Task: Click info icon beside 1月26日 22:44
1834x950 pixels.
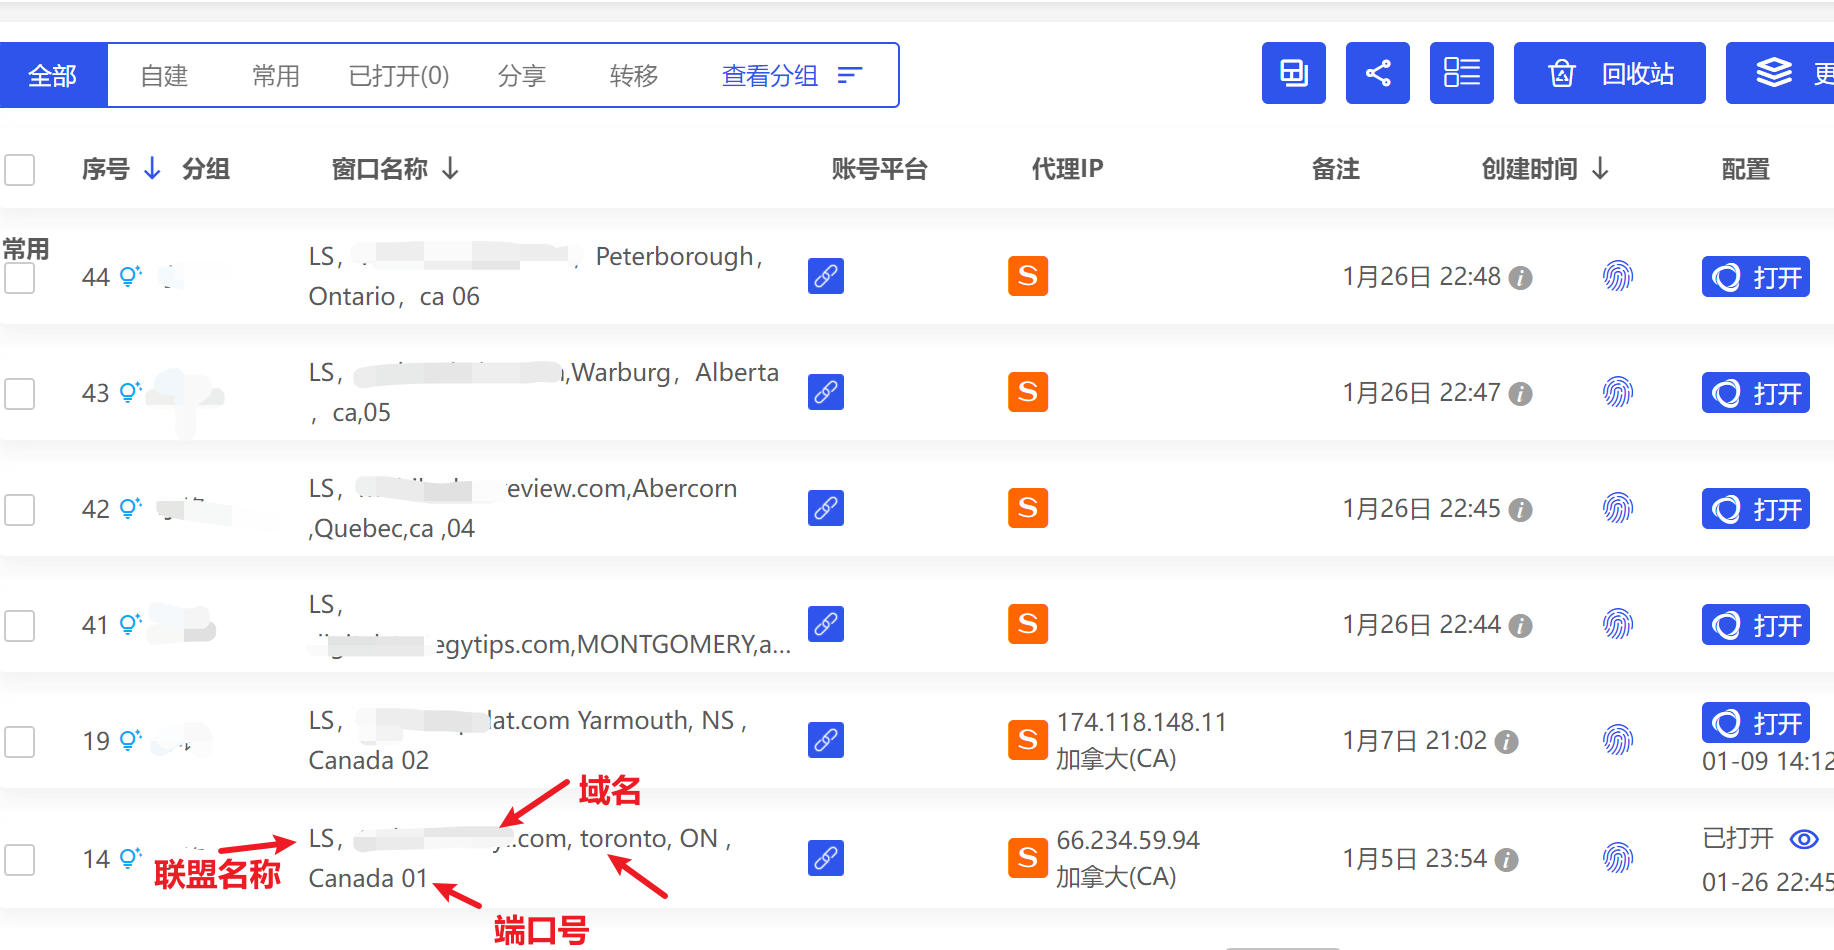Action: (1520, 626)
